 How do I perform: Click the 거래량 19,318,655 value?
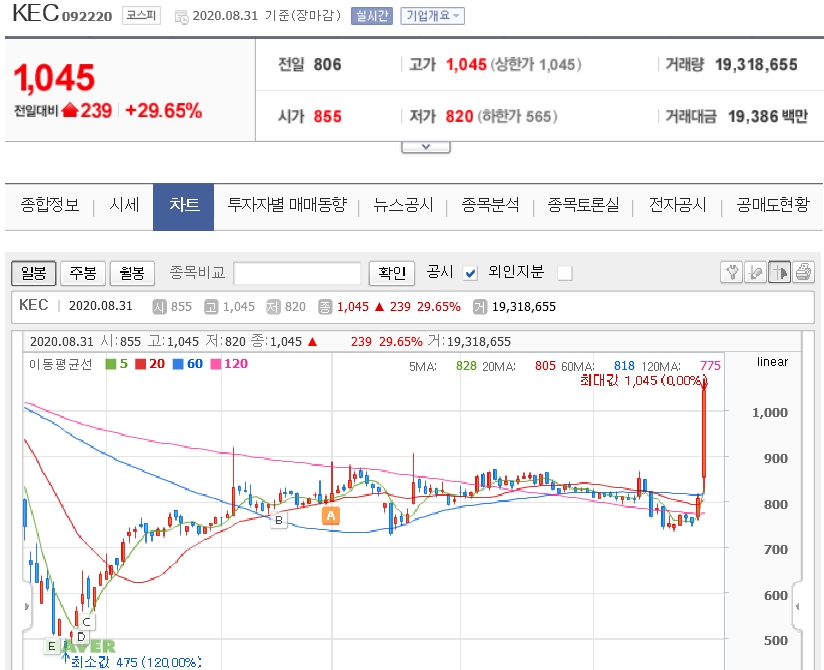point(756,65)
